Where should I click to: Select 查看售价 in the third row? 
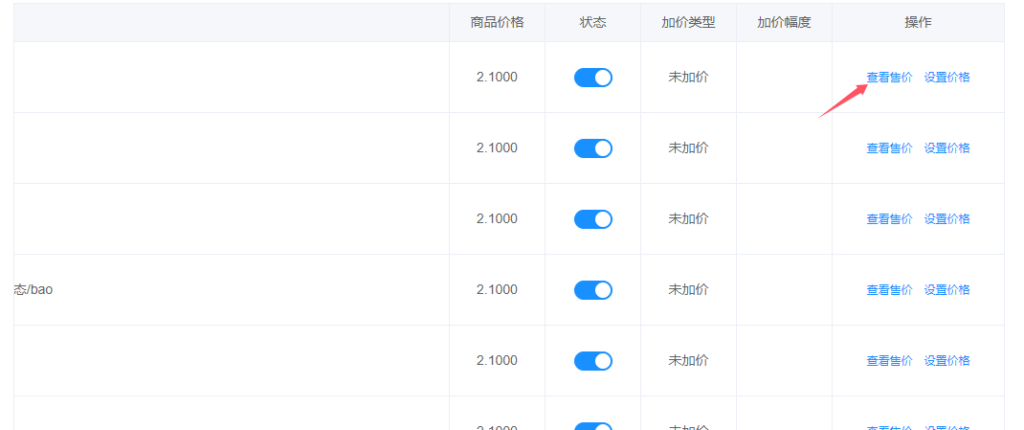click(889, 219)
